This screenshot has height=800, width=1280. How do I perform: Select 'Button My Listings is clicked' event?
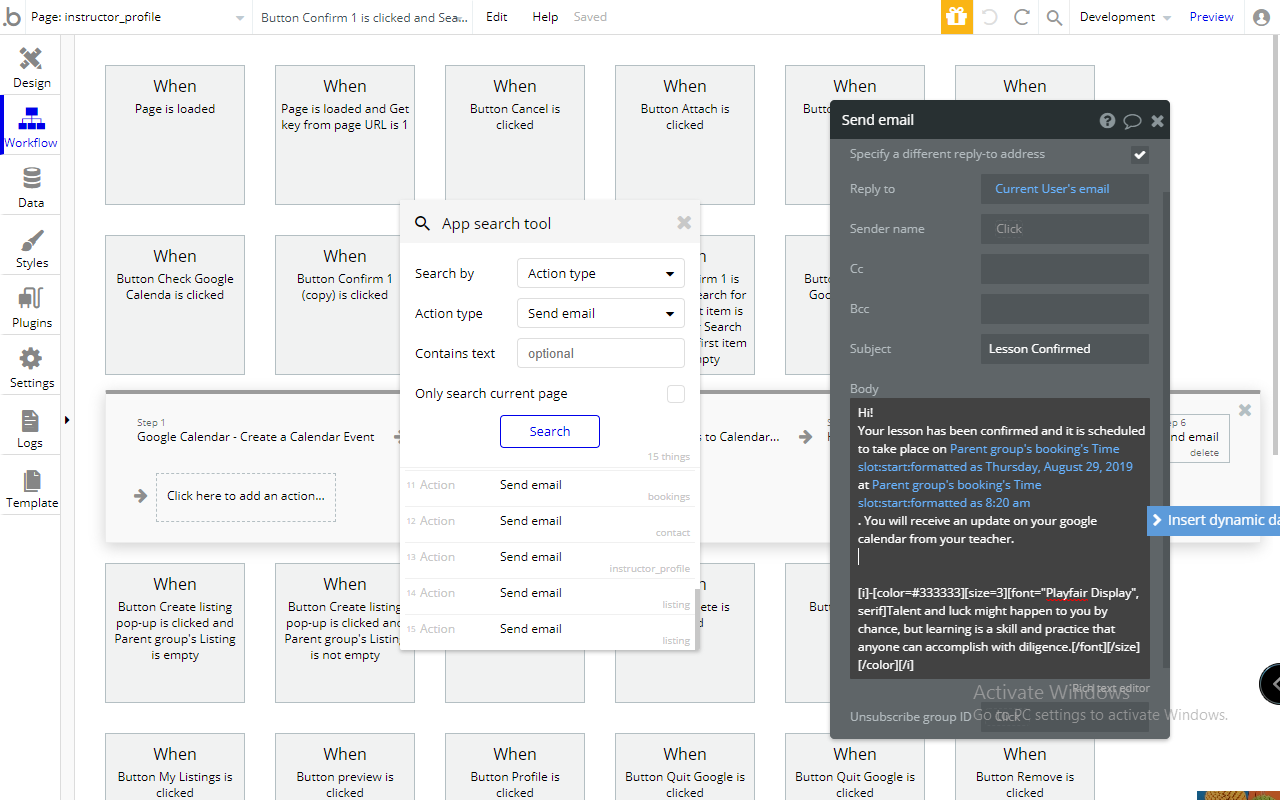175,767
